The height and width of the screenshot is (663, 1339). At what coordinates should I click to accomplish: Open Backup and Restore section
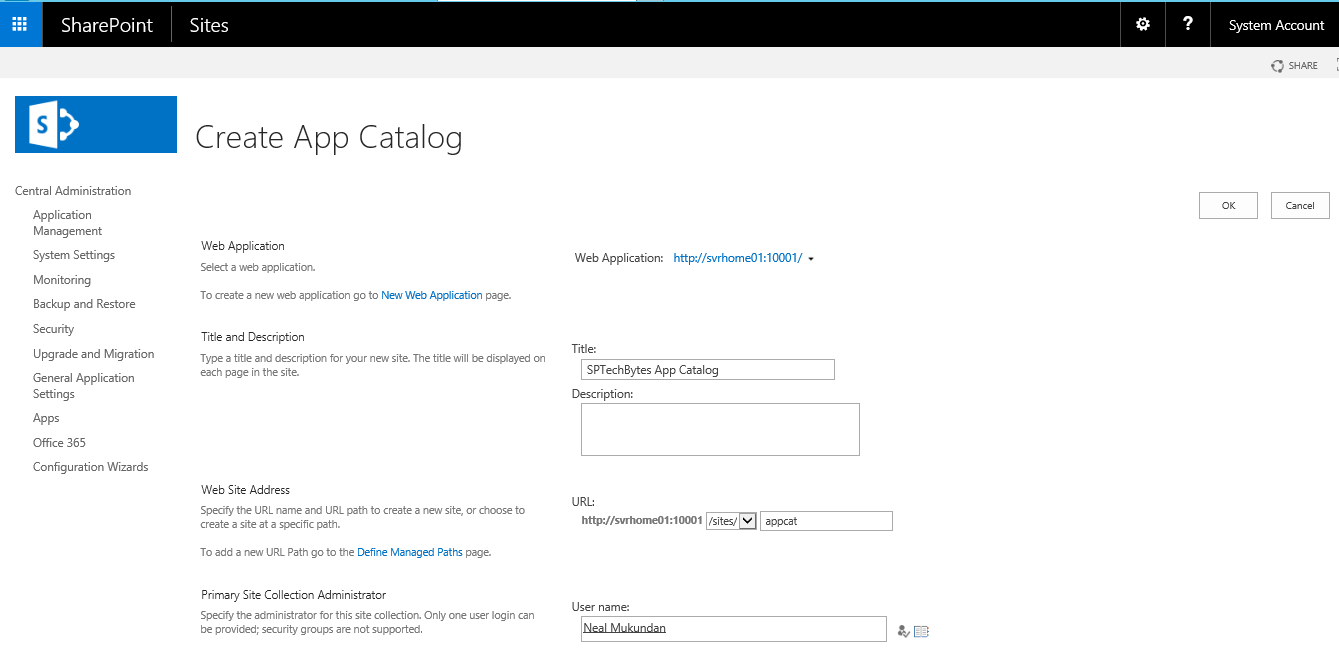[x=84, y=304]
